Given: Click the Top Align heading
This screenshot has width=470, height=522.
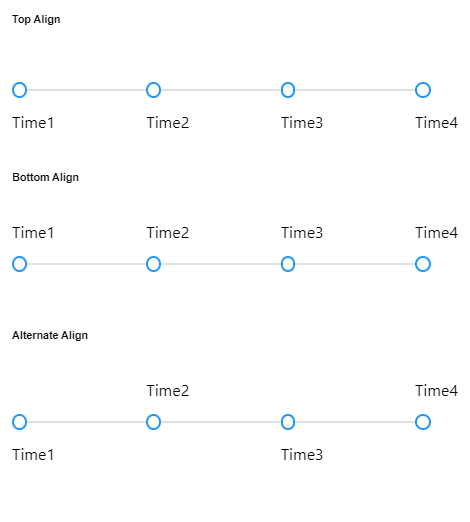Looking at the screenshot, I should [x=36, y=19].
